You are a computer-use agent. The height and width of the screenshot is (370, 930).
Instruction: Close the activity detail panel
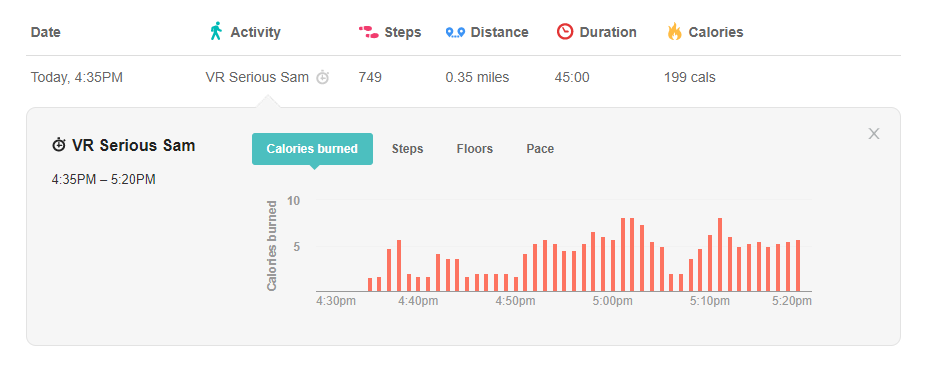point(874,134)
